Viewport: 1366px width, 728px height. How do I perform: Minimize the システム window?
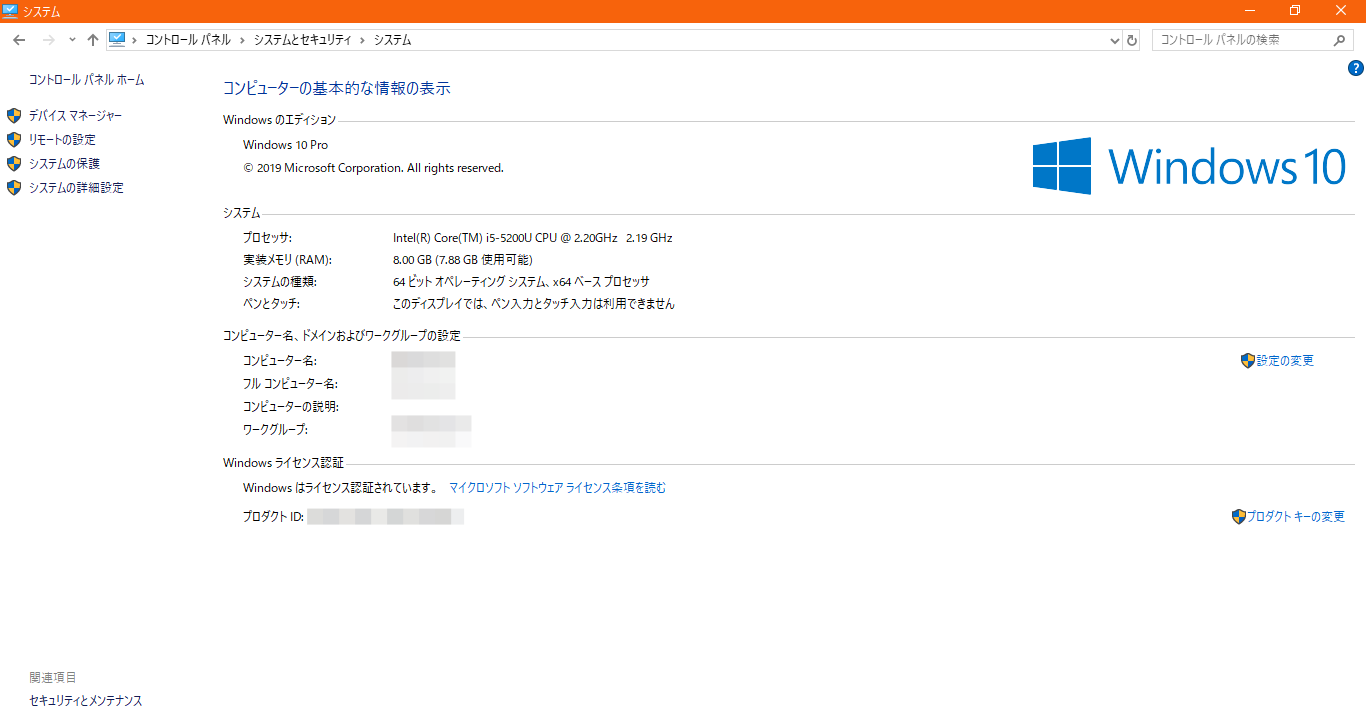click(x=1250, y=11)
